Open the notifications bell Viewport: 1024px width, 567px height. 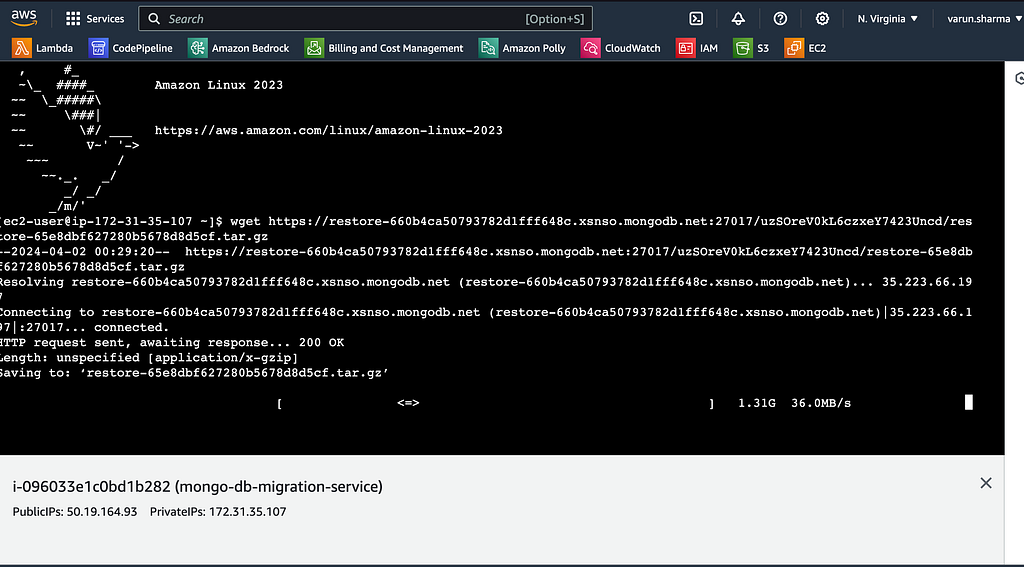click(x=738, y=19)
